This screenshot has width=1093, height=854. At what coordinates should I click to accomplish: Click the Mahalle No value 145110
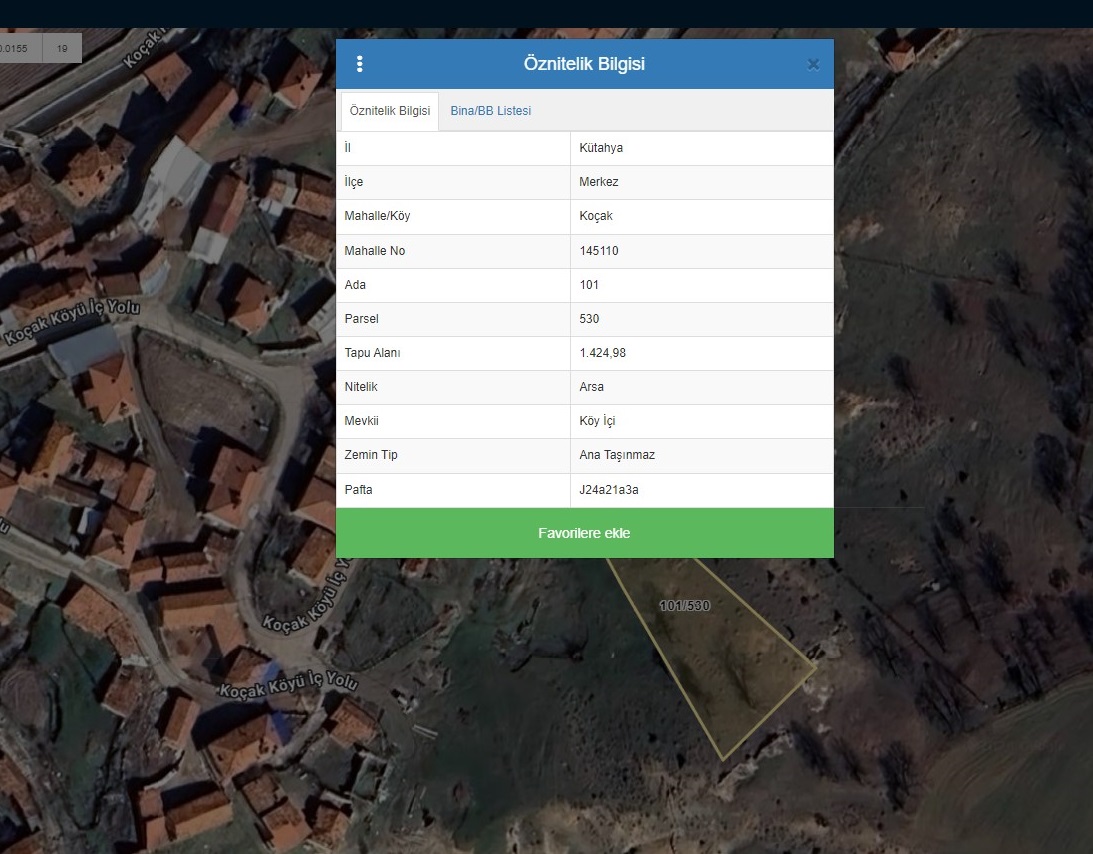point(599,251)
